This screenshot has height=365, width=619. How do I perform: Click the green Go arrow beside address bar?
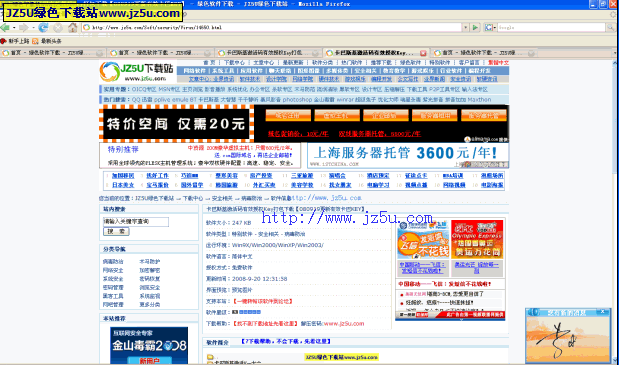(475, 28)
